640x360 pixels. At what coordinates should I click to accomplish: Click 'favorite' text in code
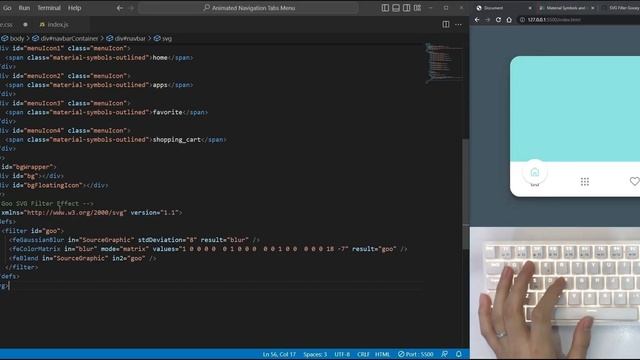click(x=167, y=112)
